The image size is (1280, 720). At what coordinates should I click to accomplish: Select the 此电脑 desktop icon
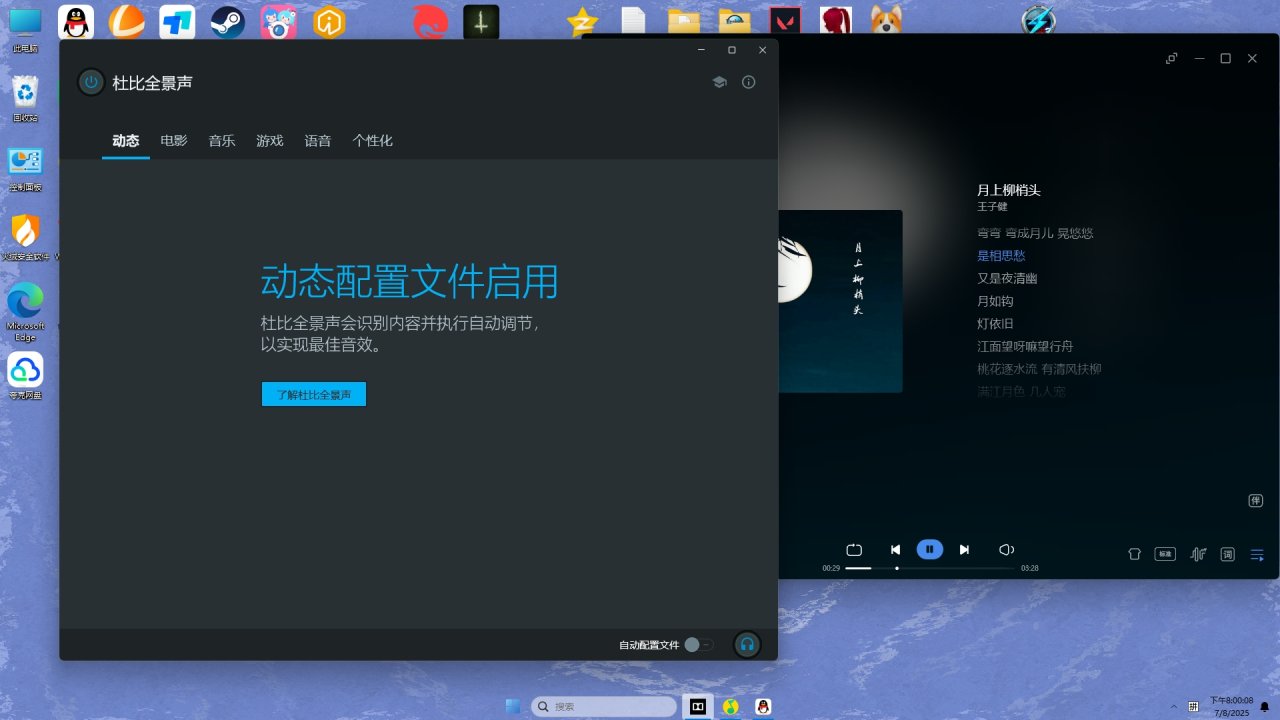[x=25, y=30]
